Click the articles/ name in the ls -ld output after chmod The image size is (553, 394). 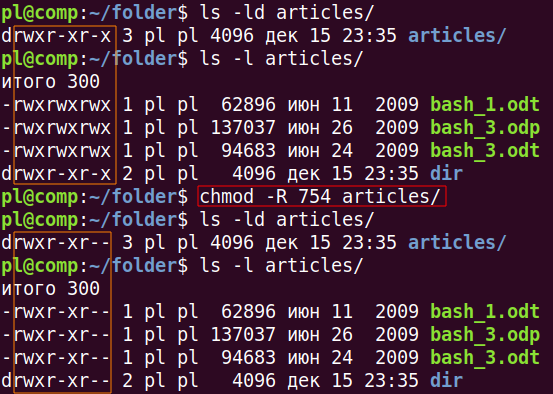pyautogui.click(x=457, y=242)
